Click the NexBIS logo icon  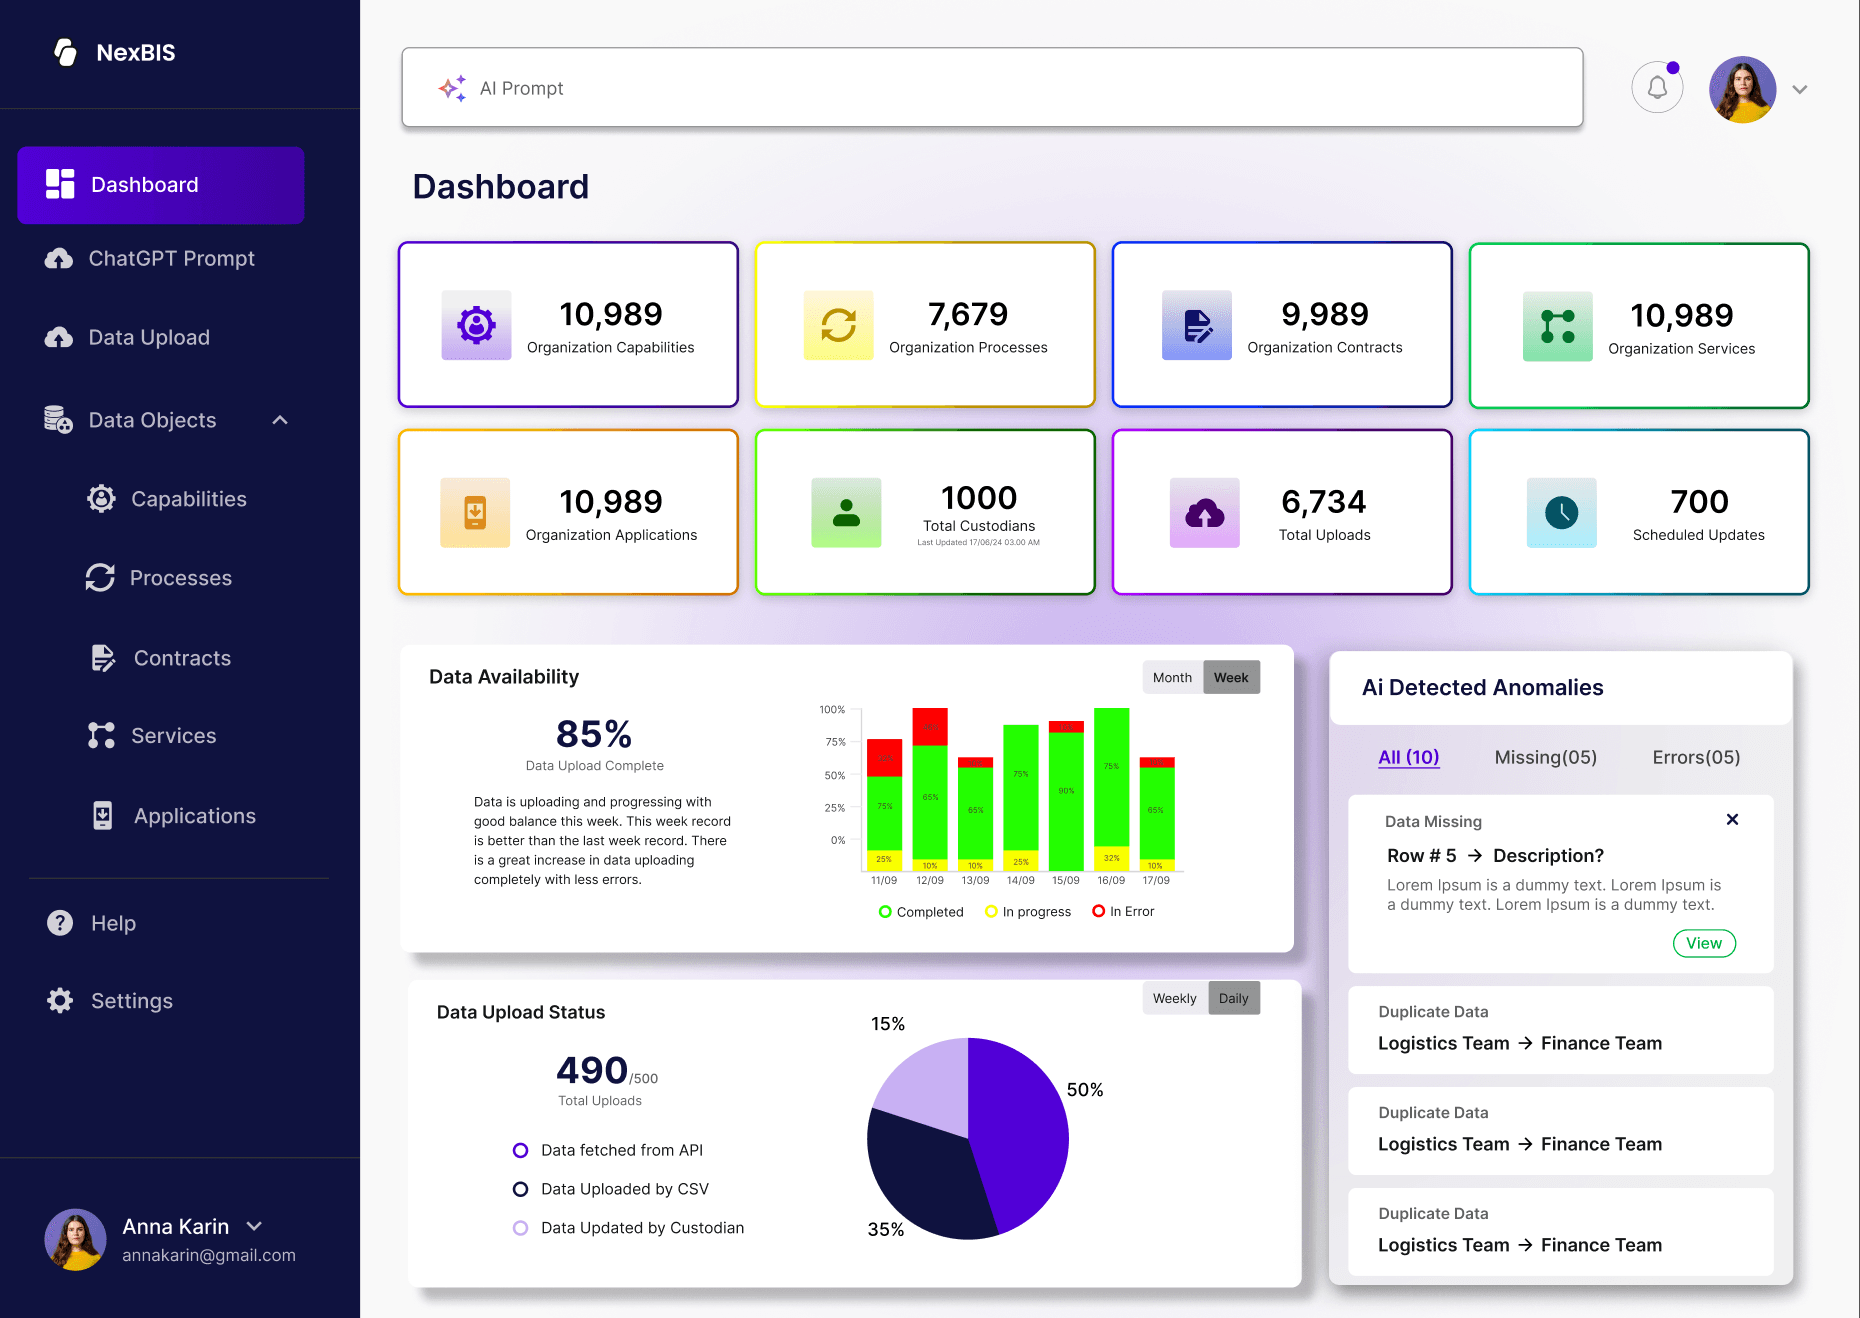tap(66, 52)
